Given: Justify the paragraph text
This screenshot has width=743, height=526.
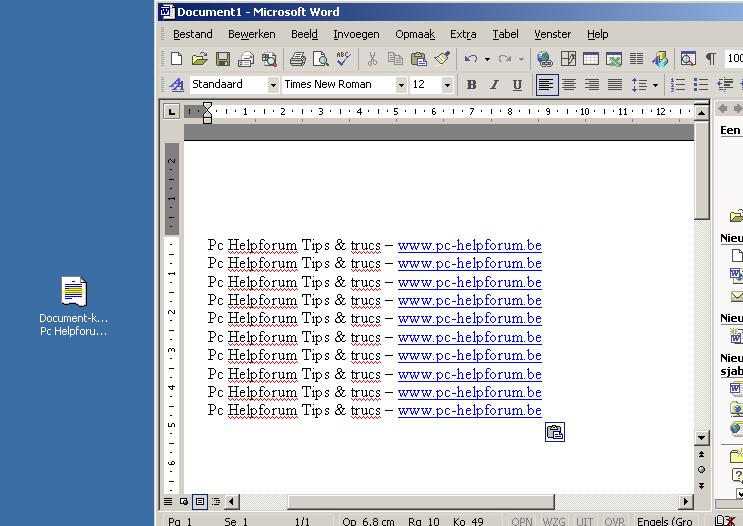Looking at the screenshot, I should pos(615,85).
